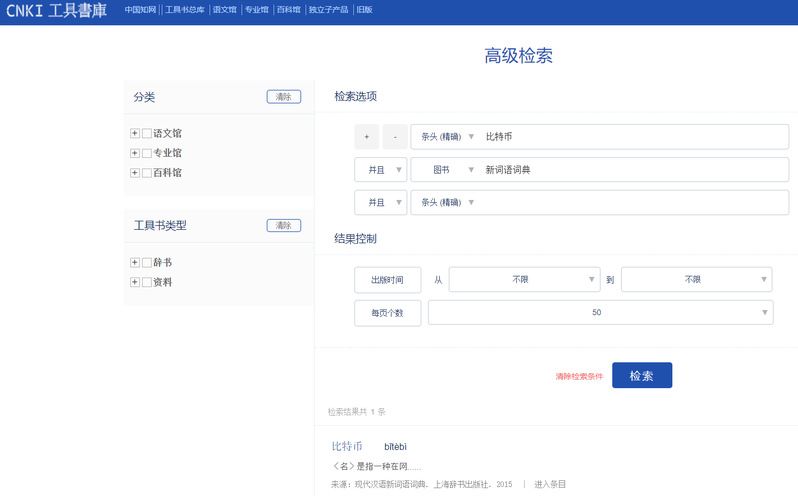This screenshot has width=798, height=496.
Task: Go to 独立子产品 in top navigation
Action: (x=328, y=10)
